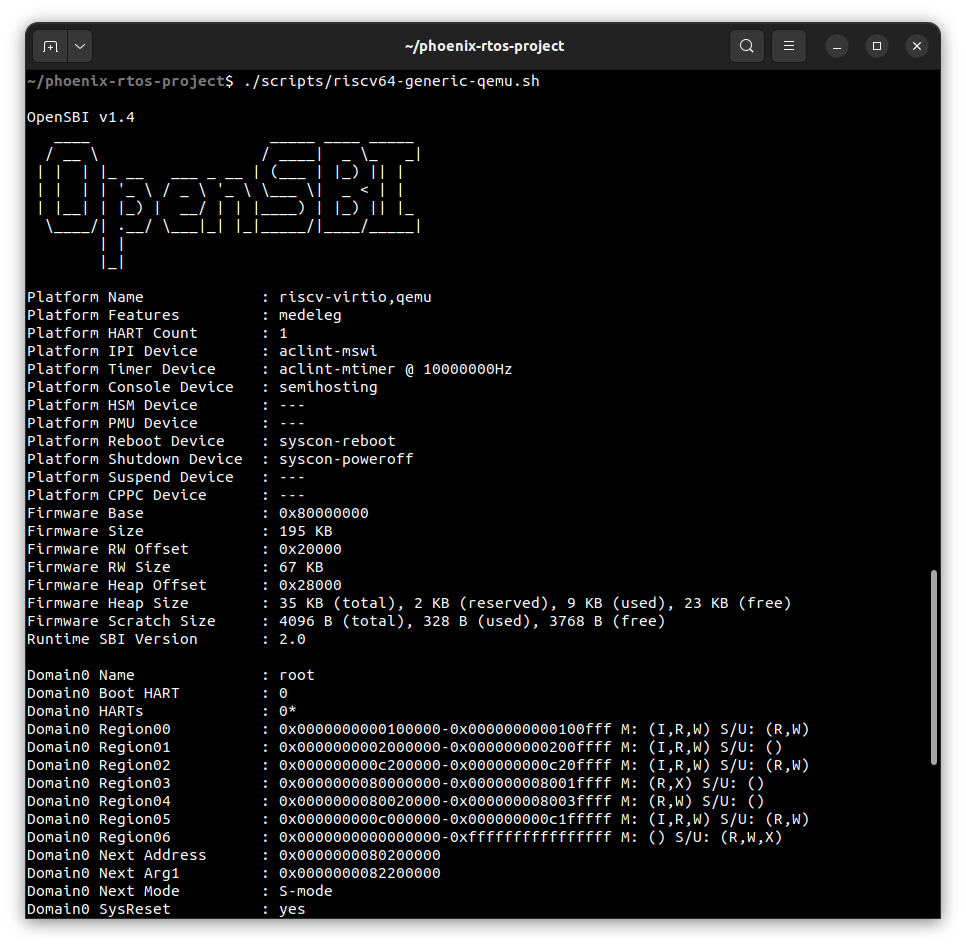The height and width of the screenshot is (947, 966).
Task: Click the Firmware RW Offset value 0x20000
Action: click(310, 549)
